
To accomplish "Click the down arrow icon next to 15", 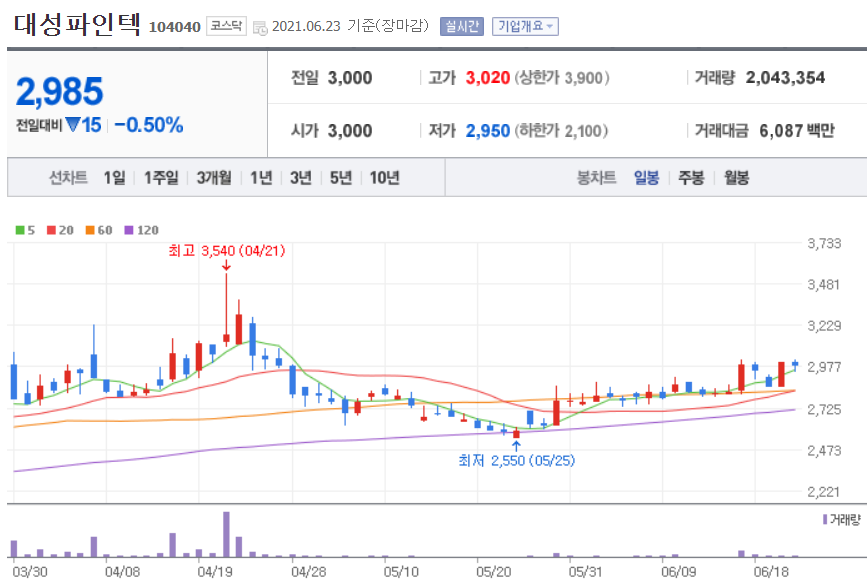I will [x=72, y=125].
